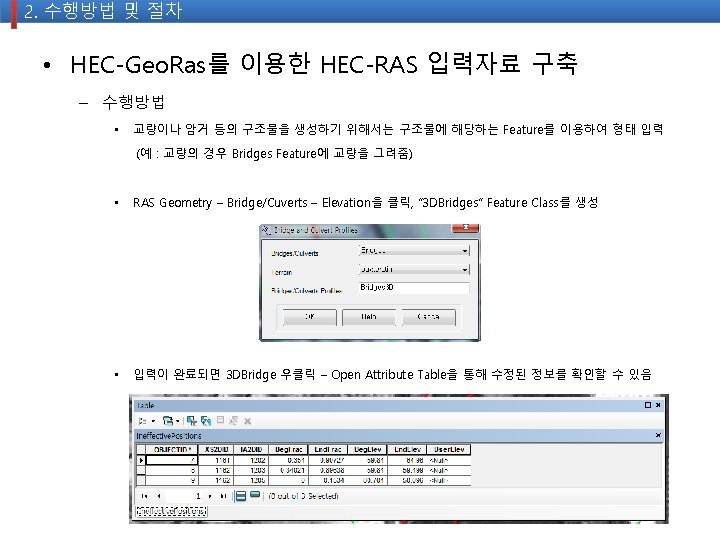Click Clear Selection icon in table toolbar
Image resolution: width=720 pixels, height=540 pixels.
[220, 420]
